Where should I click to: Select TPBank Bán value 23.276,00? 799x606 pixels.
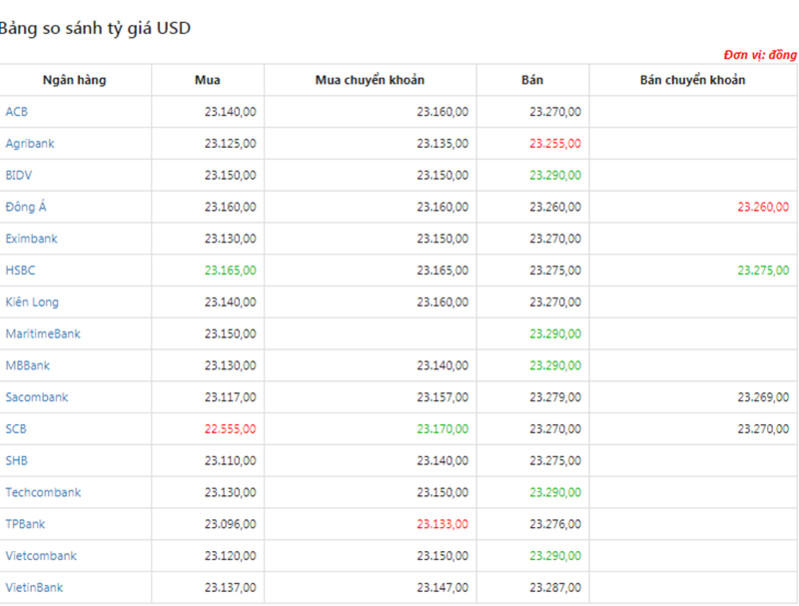pyautogui.click(x=555, y=523)
